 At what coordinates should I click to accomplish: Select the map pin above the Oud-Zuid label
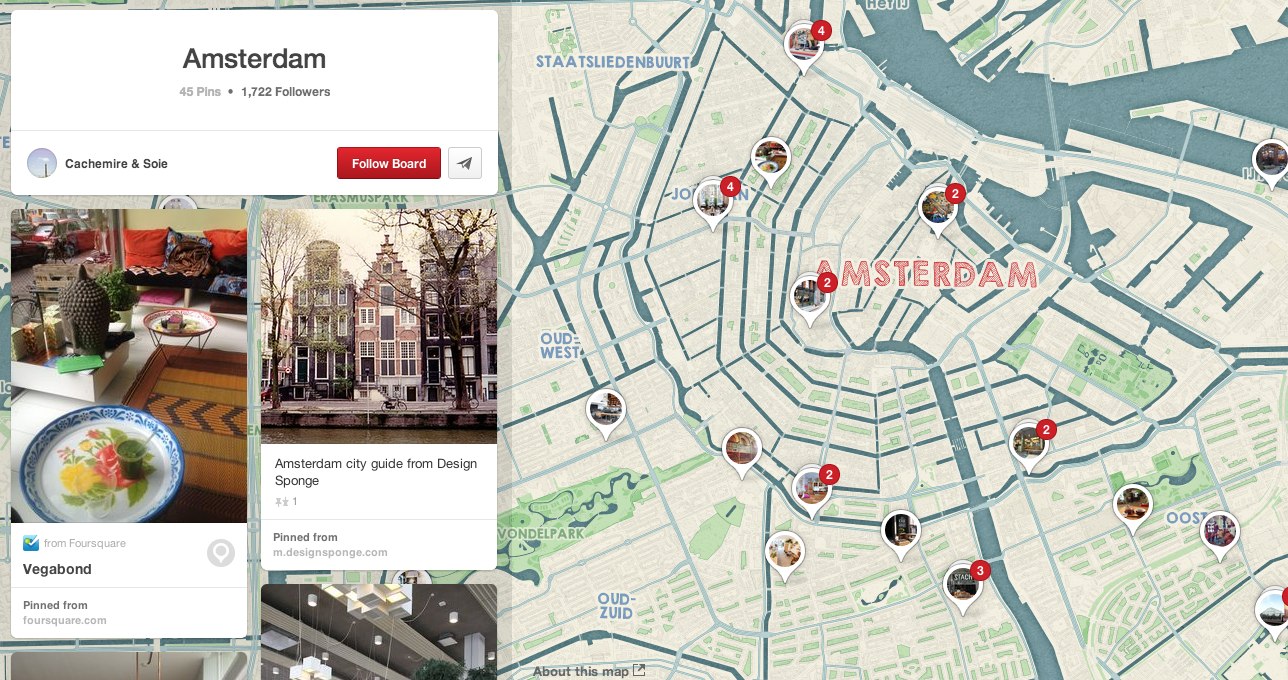point(785,554)
